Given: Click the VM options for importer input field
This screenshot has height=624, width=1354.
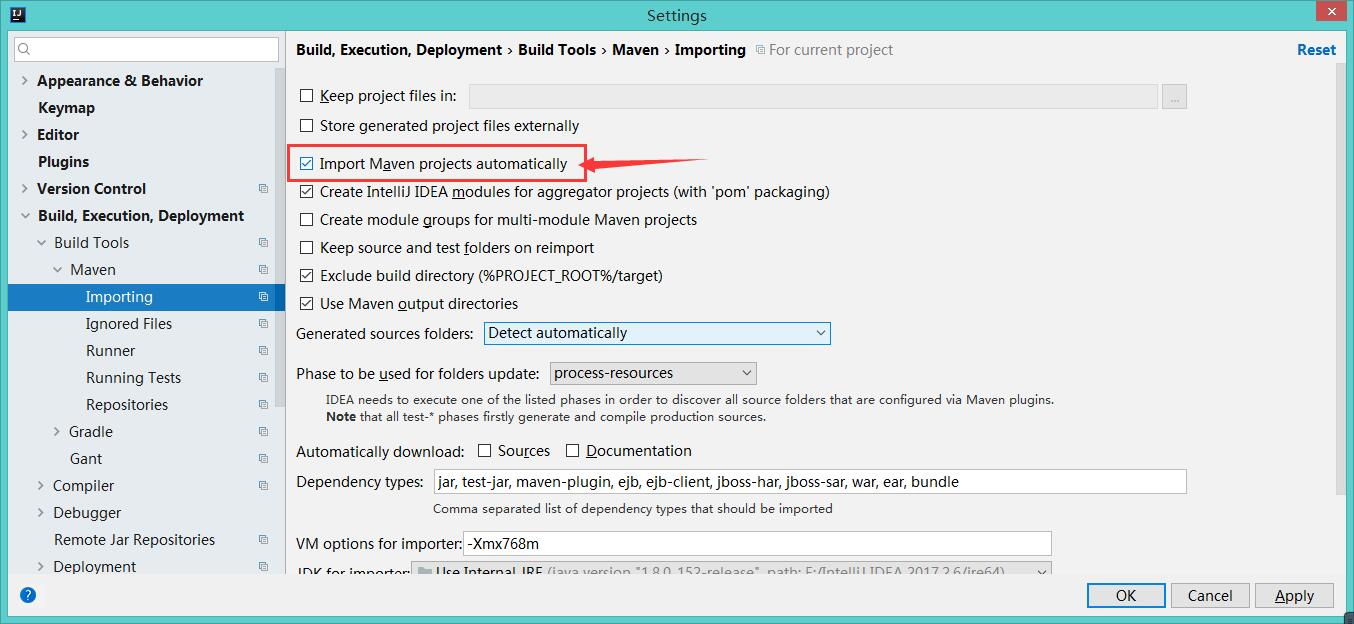Looking at the screenshot, I should pyautogui.click(x=760, y=543).
